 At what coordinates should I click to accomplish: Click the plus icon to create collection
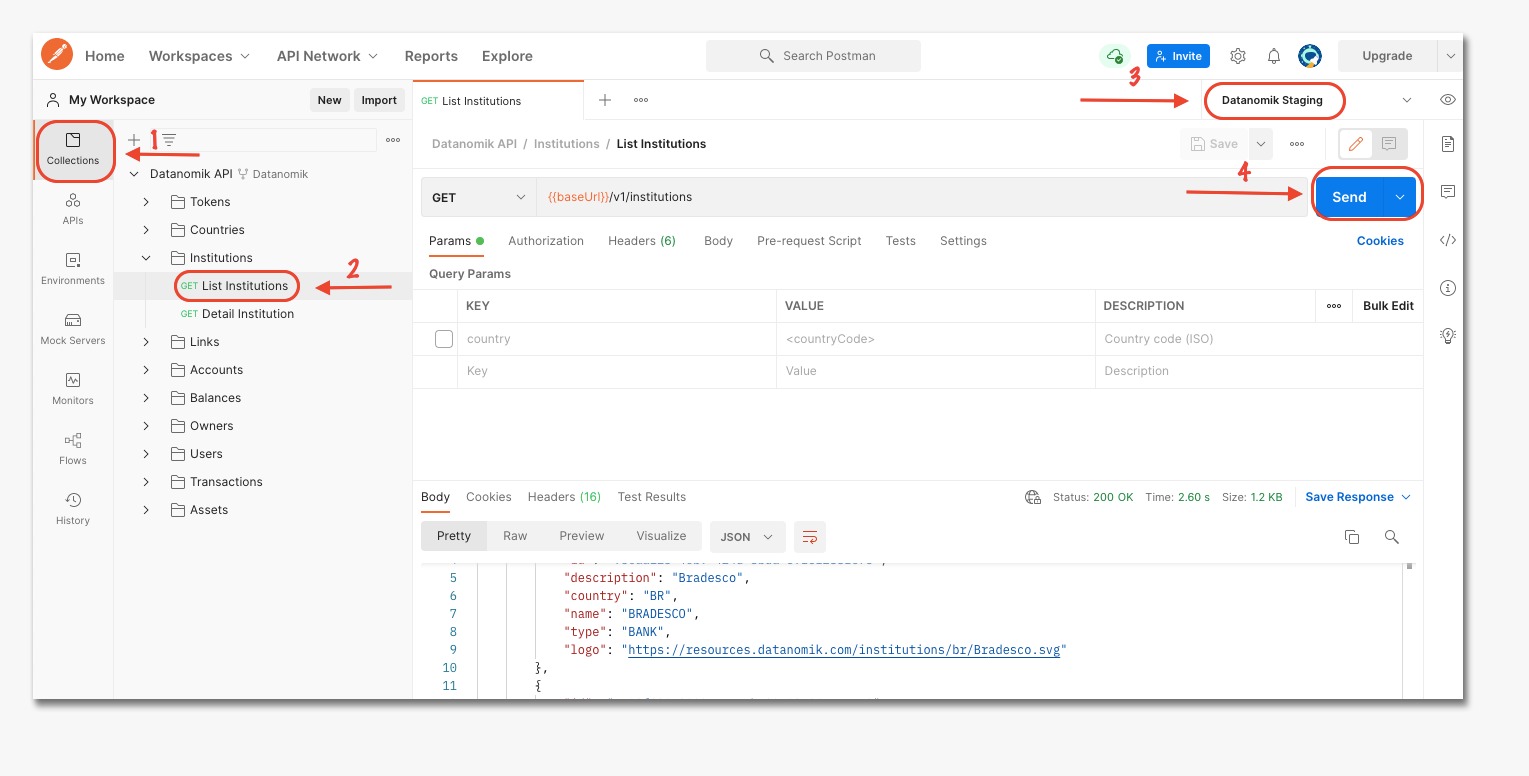coord(134,140)
